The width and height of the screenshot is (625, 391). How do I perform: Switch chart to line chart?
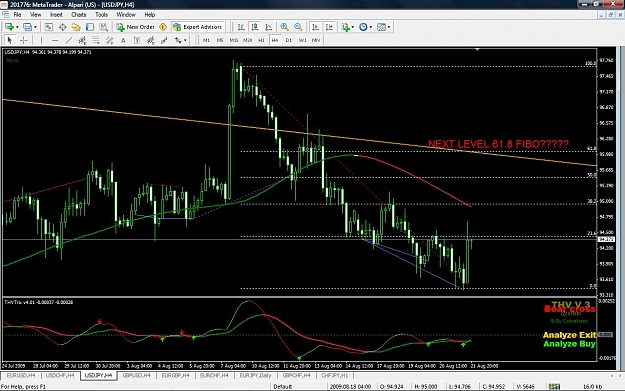pos(269,27)
